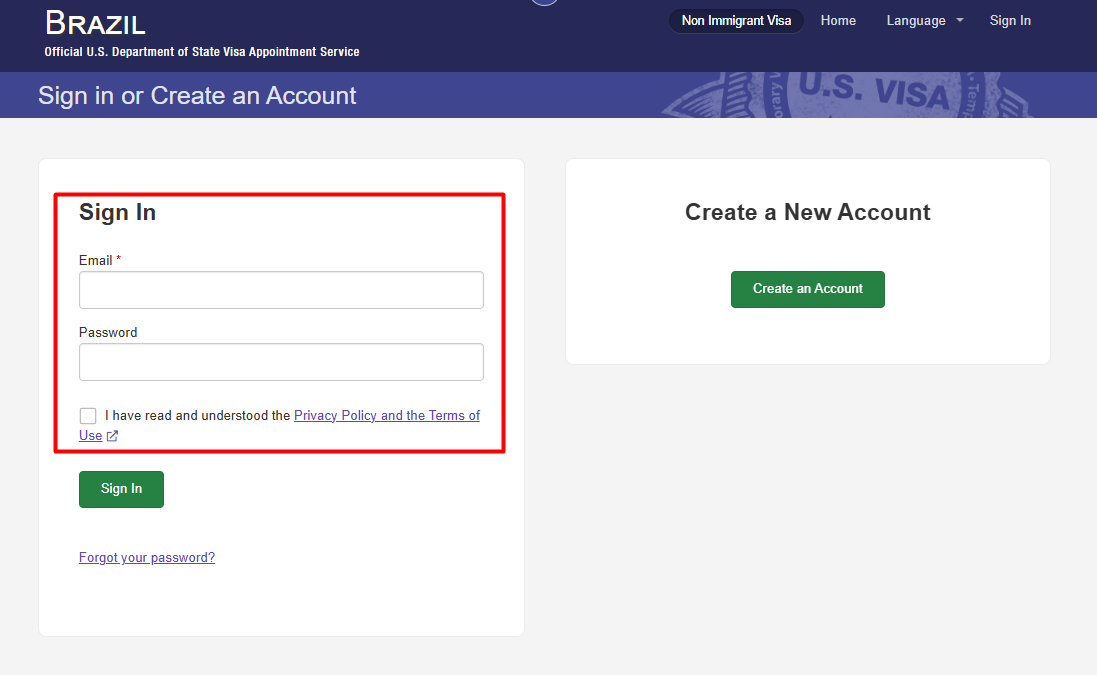Open the Language menu in the header
Viewport: 1097px width, 675px height.
[x=915, y=21]
